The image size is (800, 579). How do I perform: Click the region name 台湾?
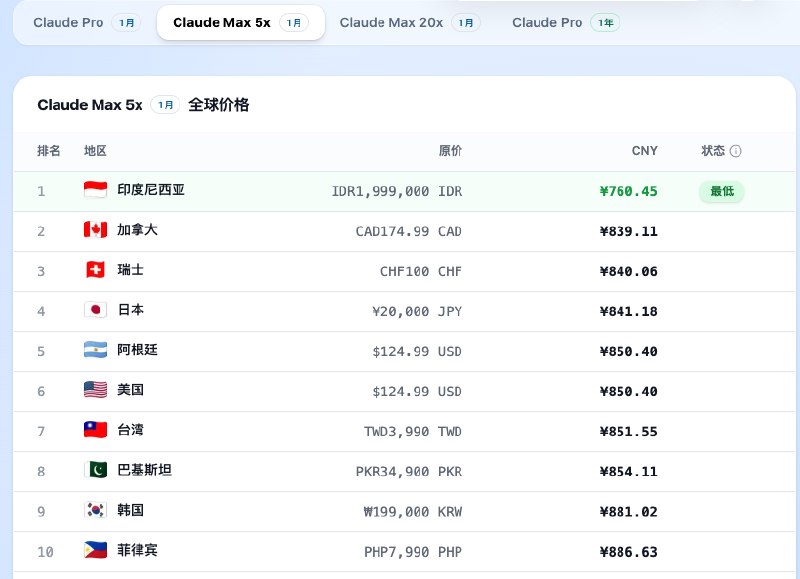tap(131, 430)
